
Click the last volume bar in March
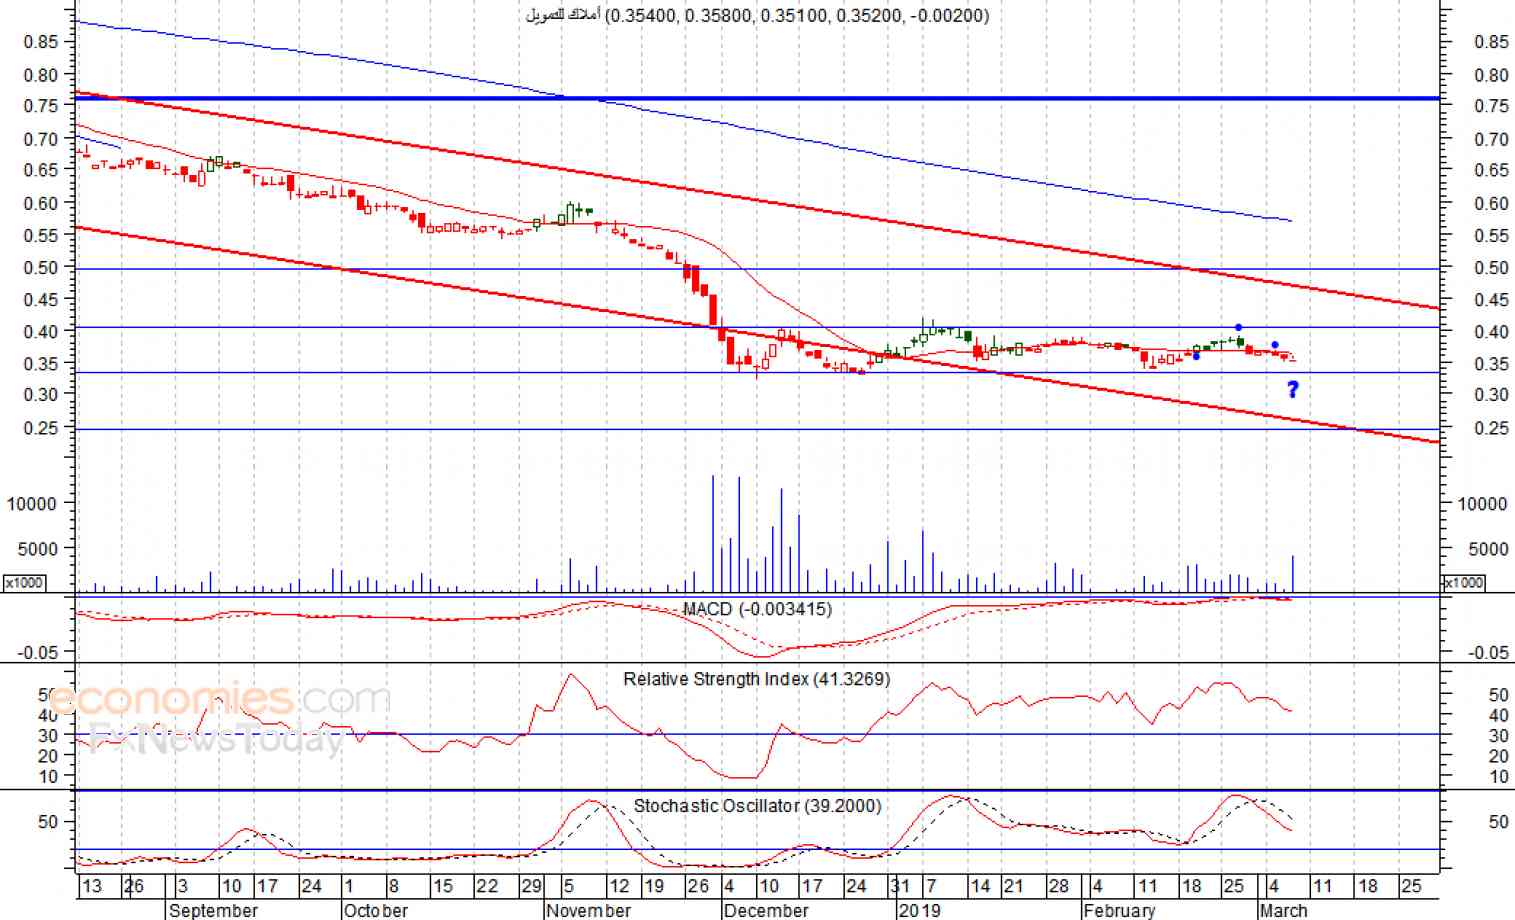(1293, 574)
